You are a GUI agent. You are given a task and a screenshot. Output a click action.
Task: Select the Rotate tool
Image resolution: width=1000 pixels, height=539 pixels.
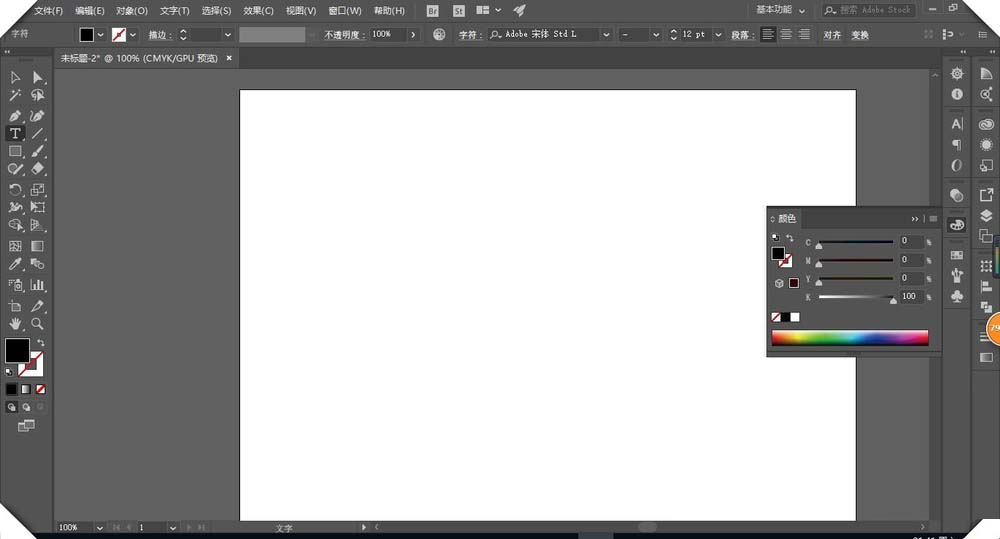click(x=15, y=189)
